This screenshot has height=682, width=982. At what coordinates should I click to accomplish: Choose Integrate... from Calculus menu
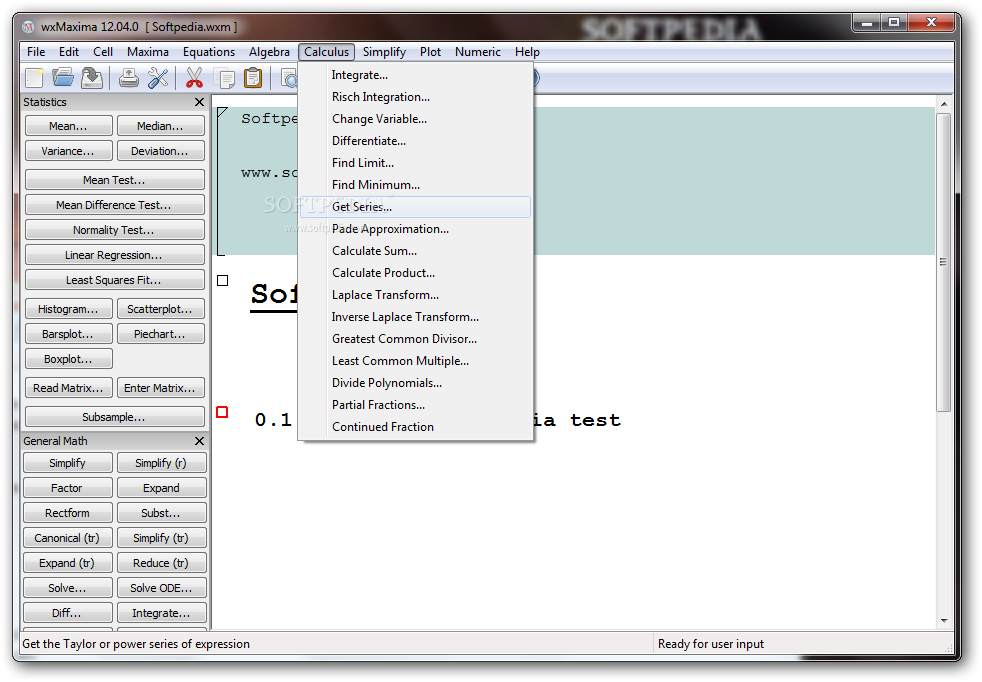[415, 75]
